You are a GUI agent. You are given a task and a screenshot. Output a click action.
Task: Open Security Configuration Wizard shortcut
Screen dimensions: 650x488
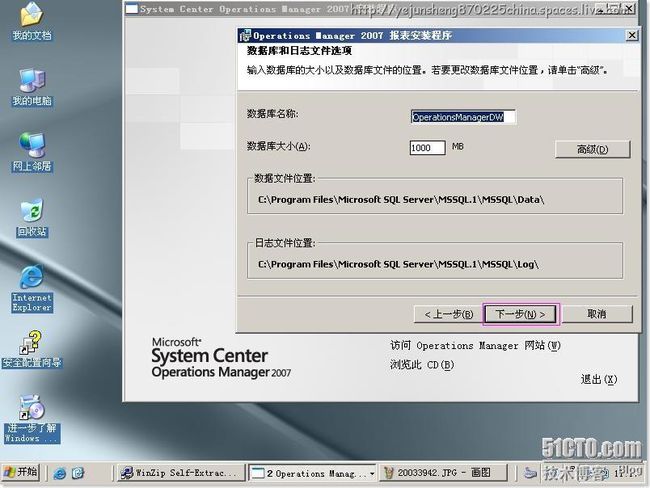(32, 349)
